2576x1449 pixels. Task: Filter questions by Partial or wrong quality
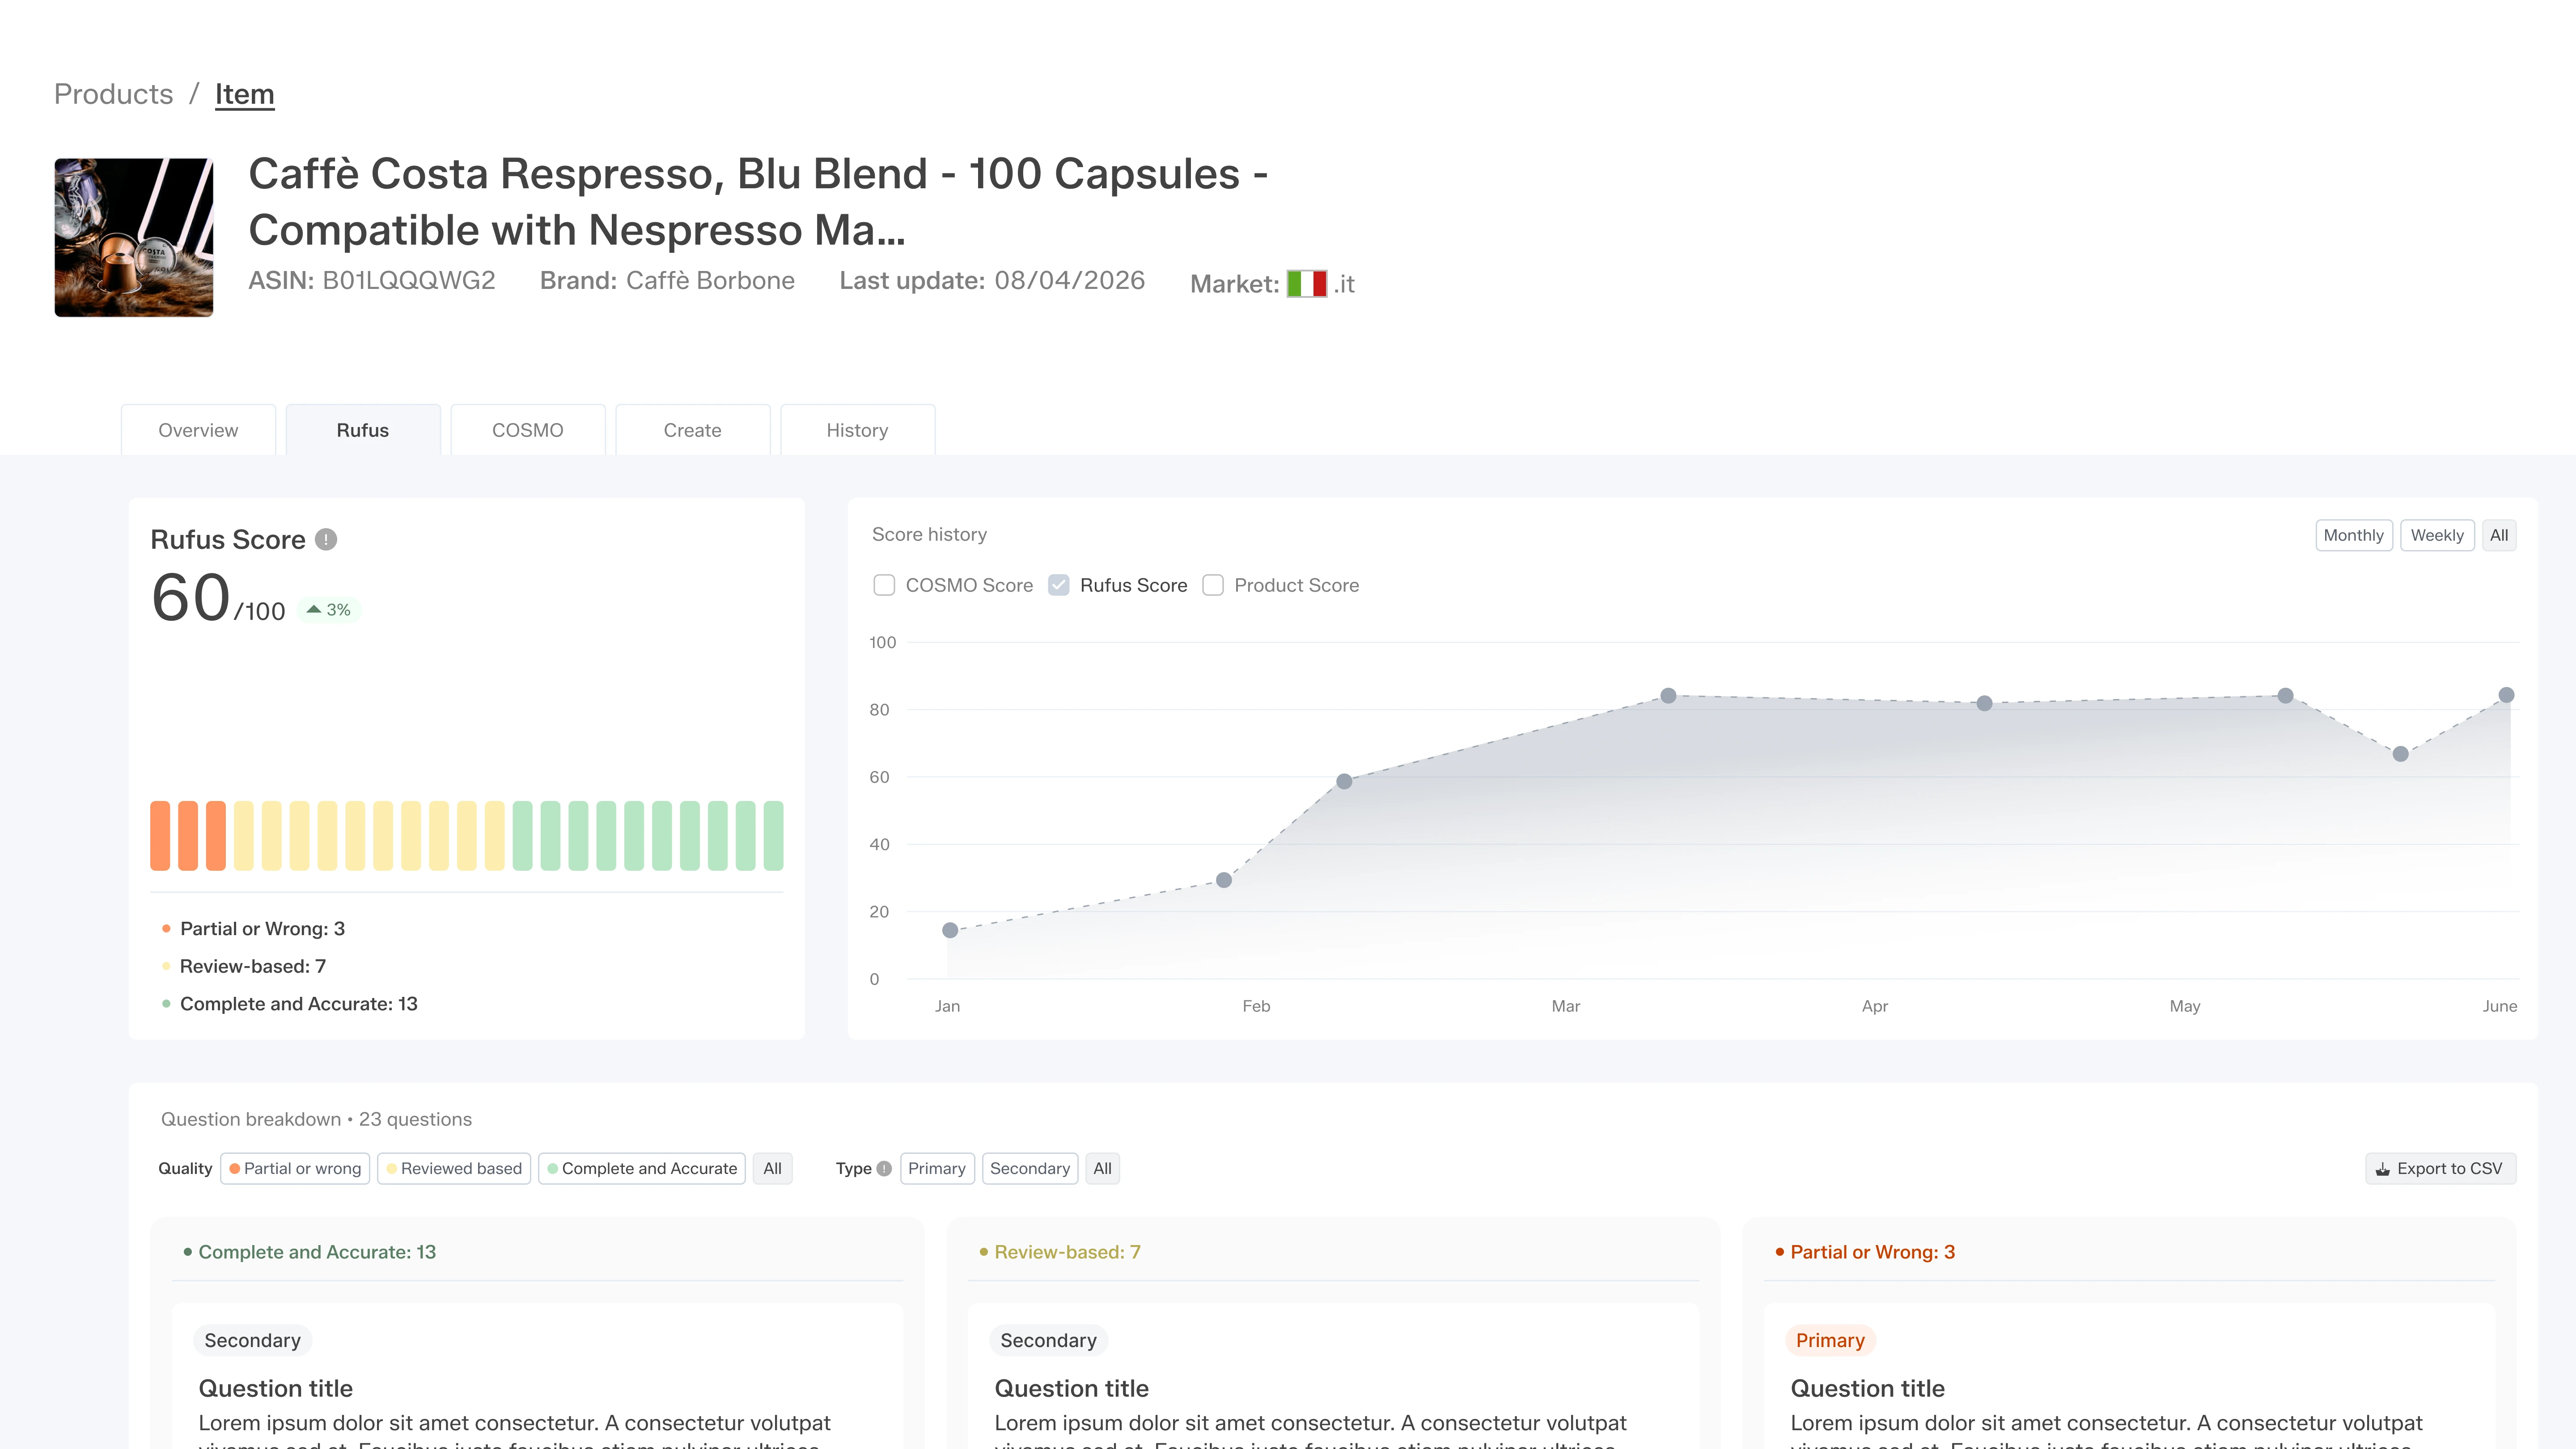click(295, 1168)
